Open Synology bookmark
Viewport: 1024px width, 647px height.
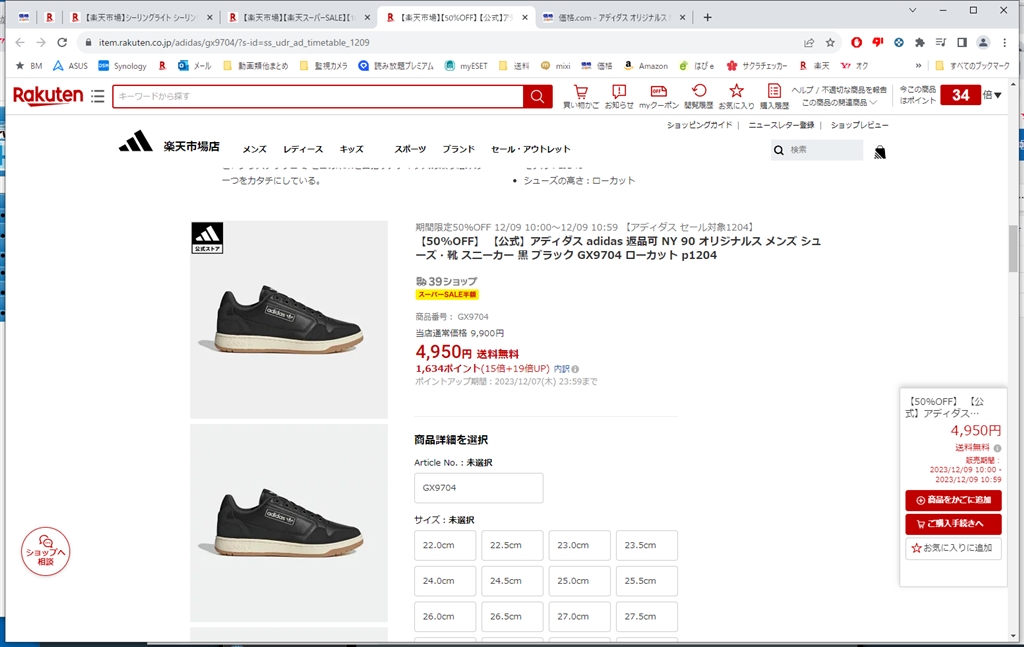pyautogui.click(x=123, y=66)
